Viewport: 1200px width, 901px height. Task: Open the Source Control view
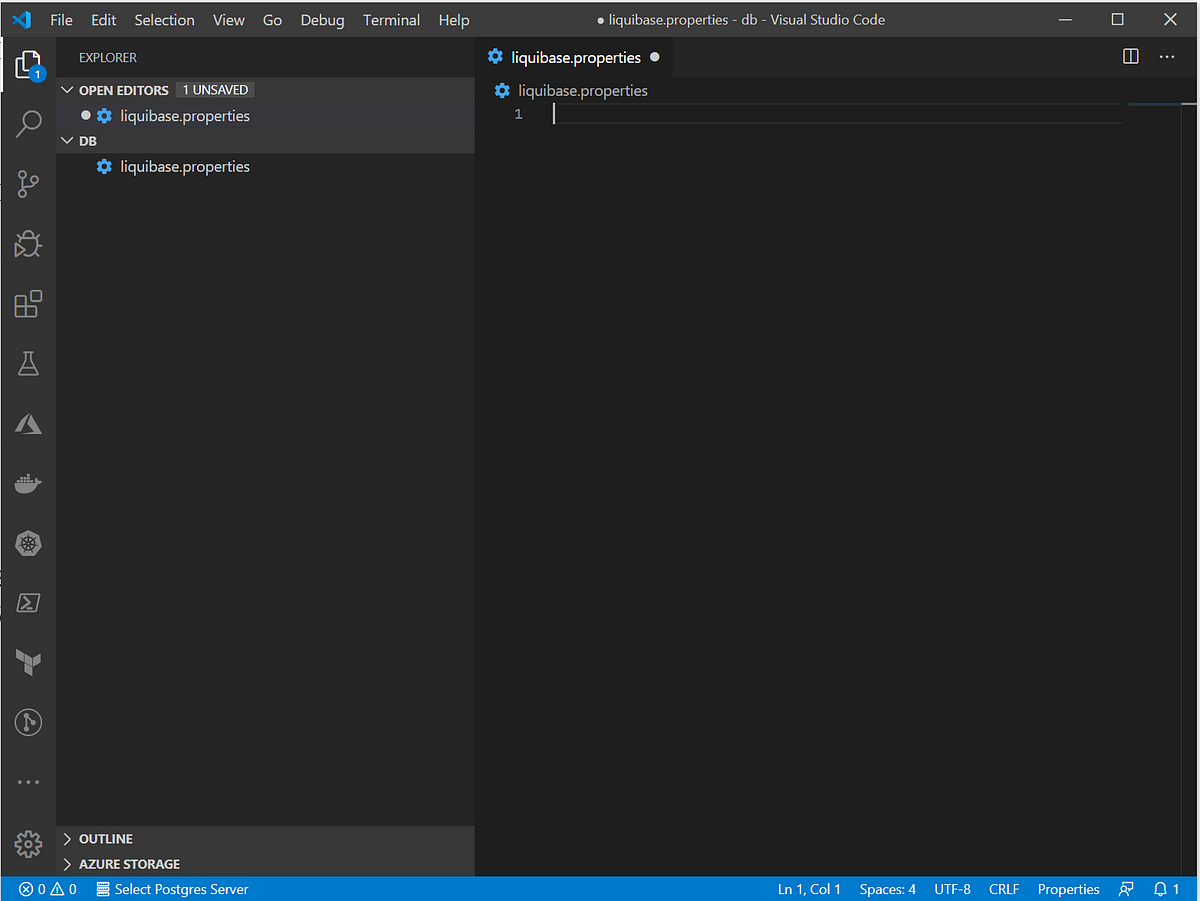coord(28,184)
